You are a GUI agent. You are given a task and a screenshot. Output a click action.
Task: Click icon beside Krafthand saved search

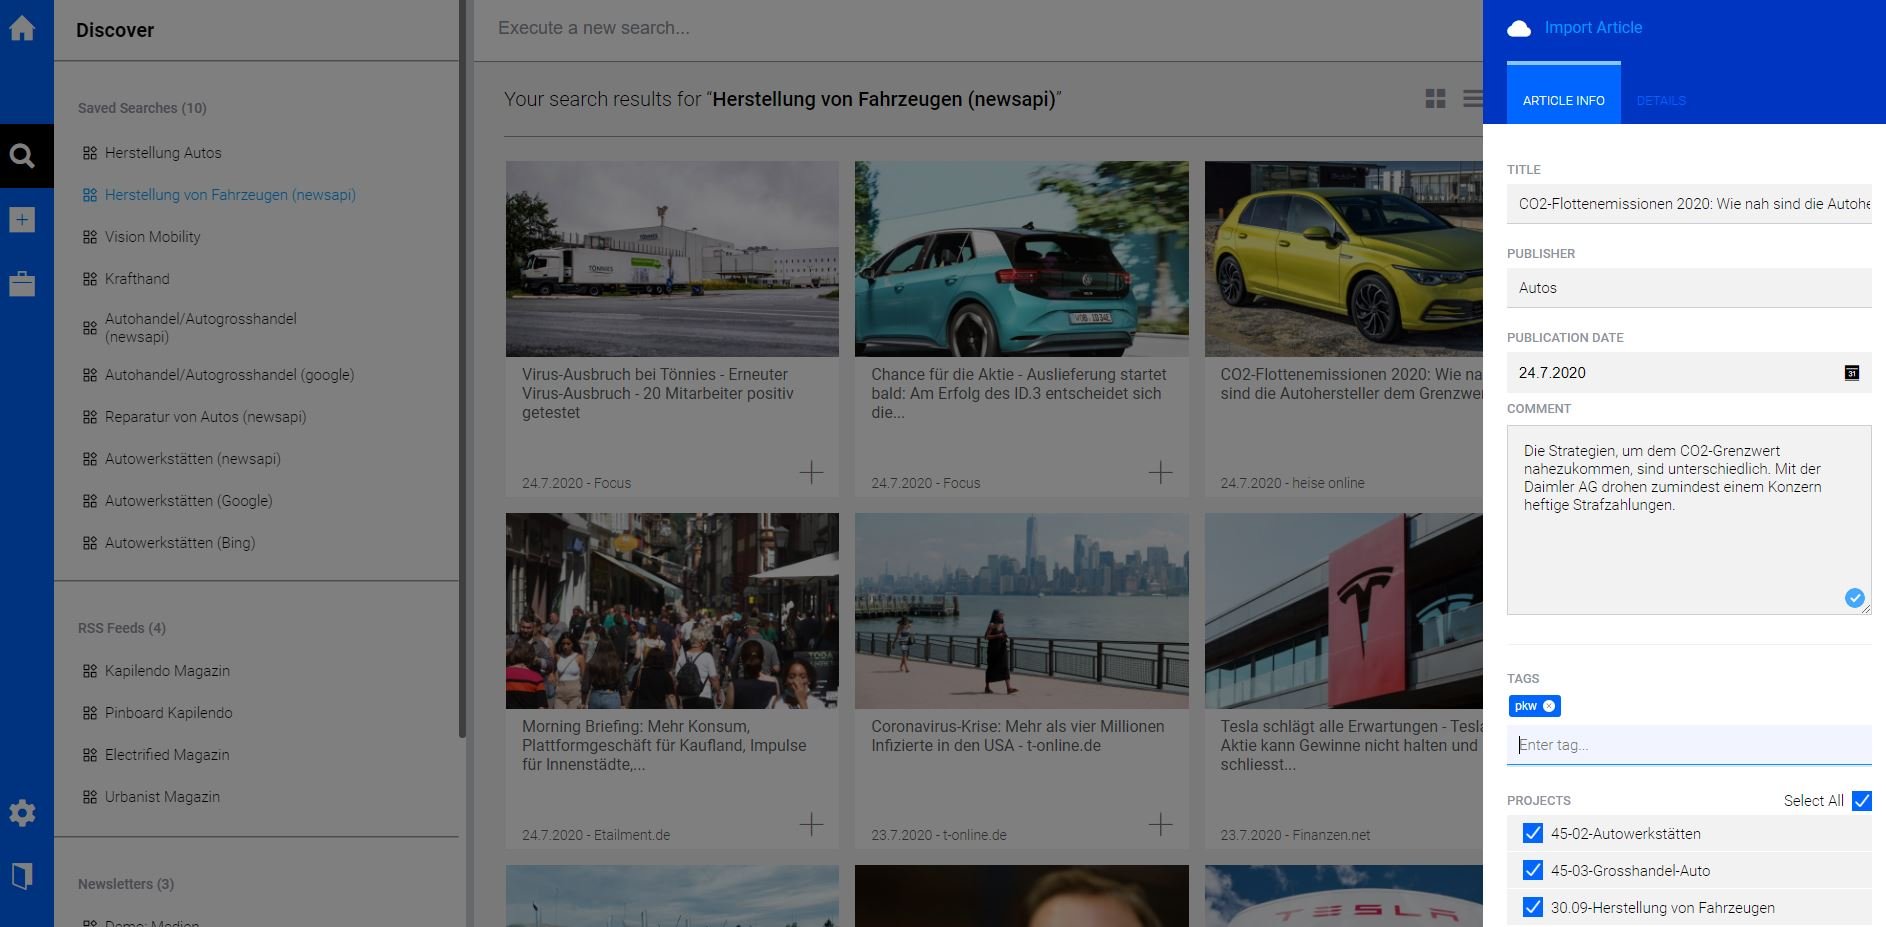point(90,279)
